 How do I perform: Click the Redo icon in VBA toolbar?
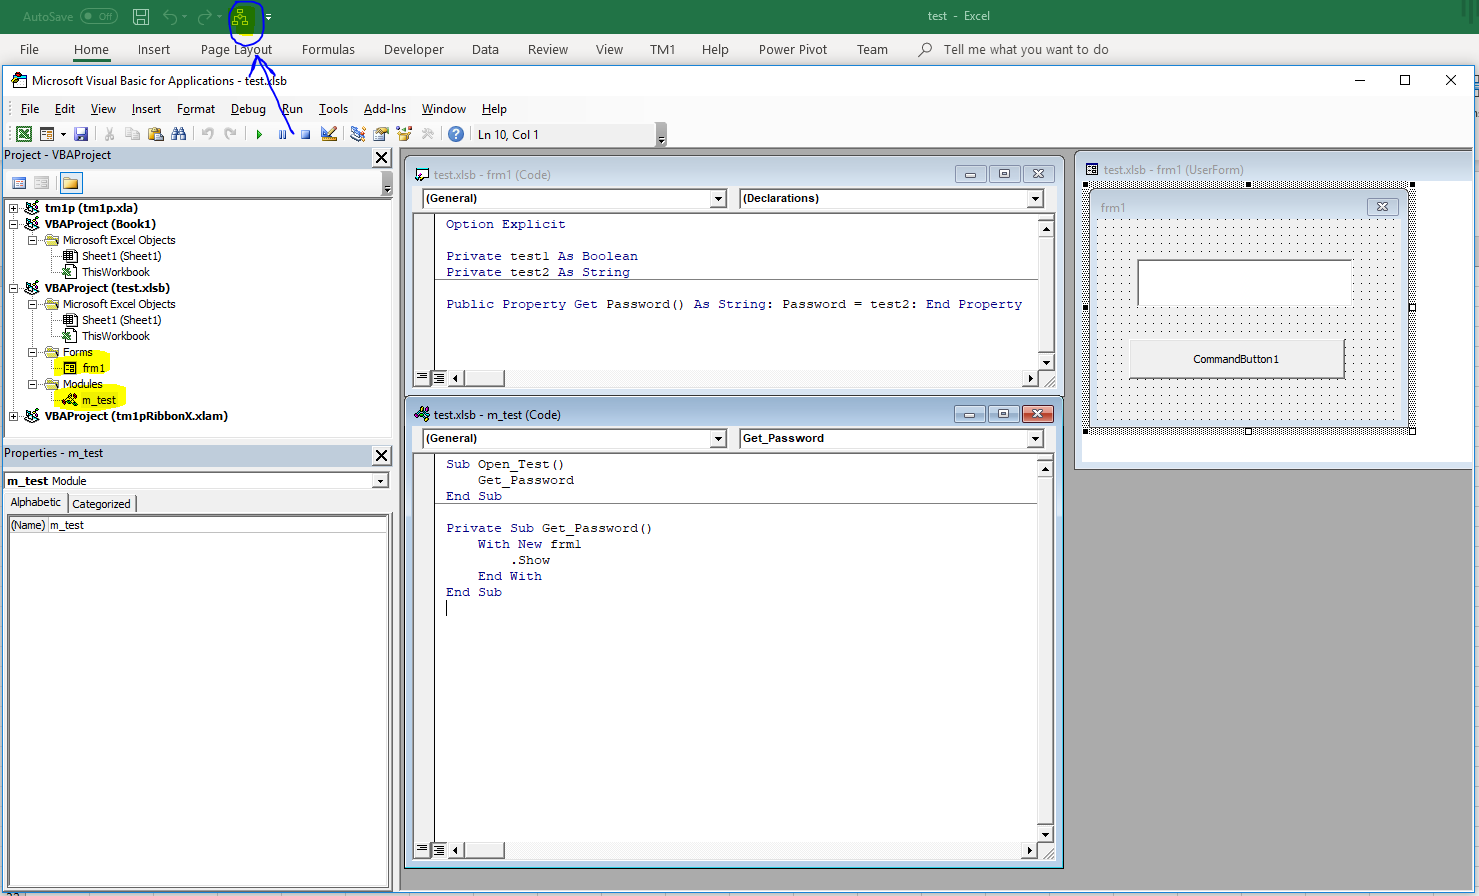pos(231,134)
